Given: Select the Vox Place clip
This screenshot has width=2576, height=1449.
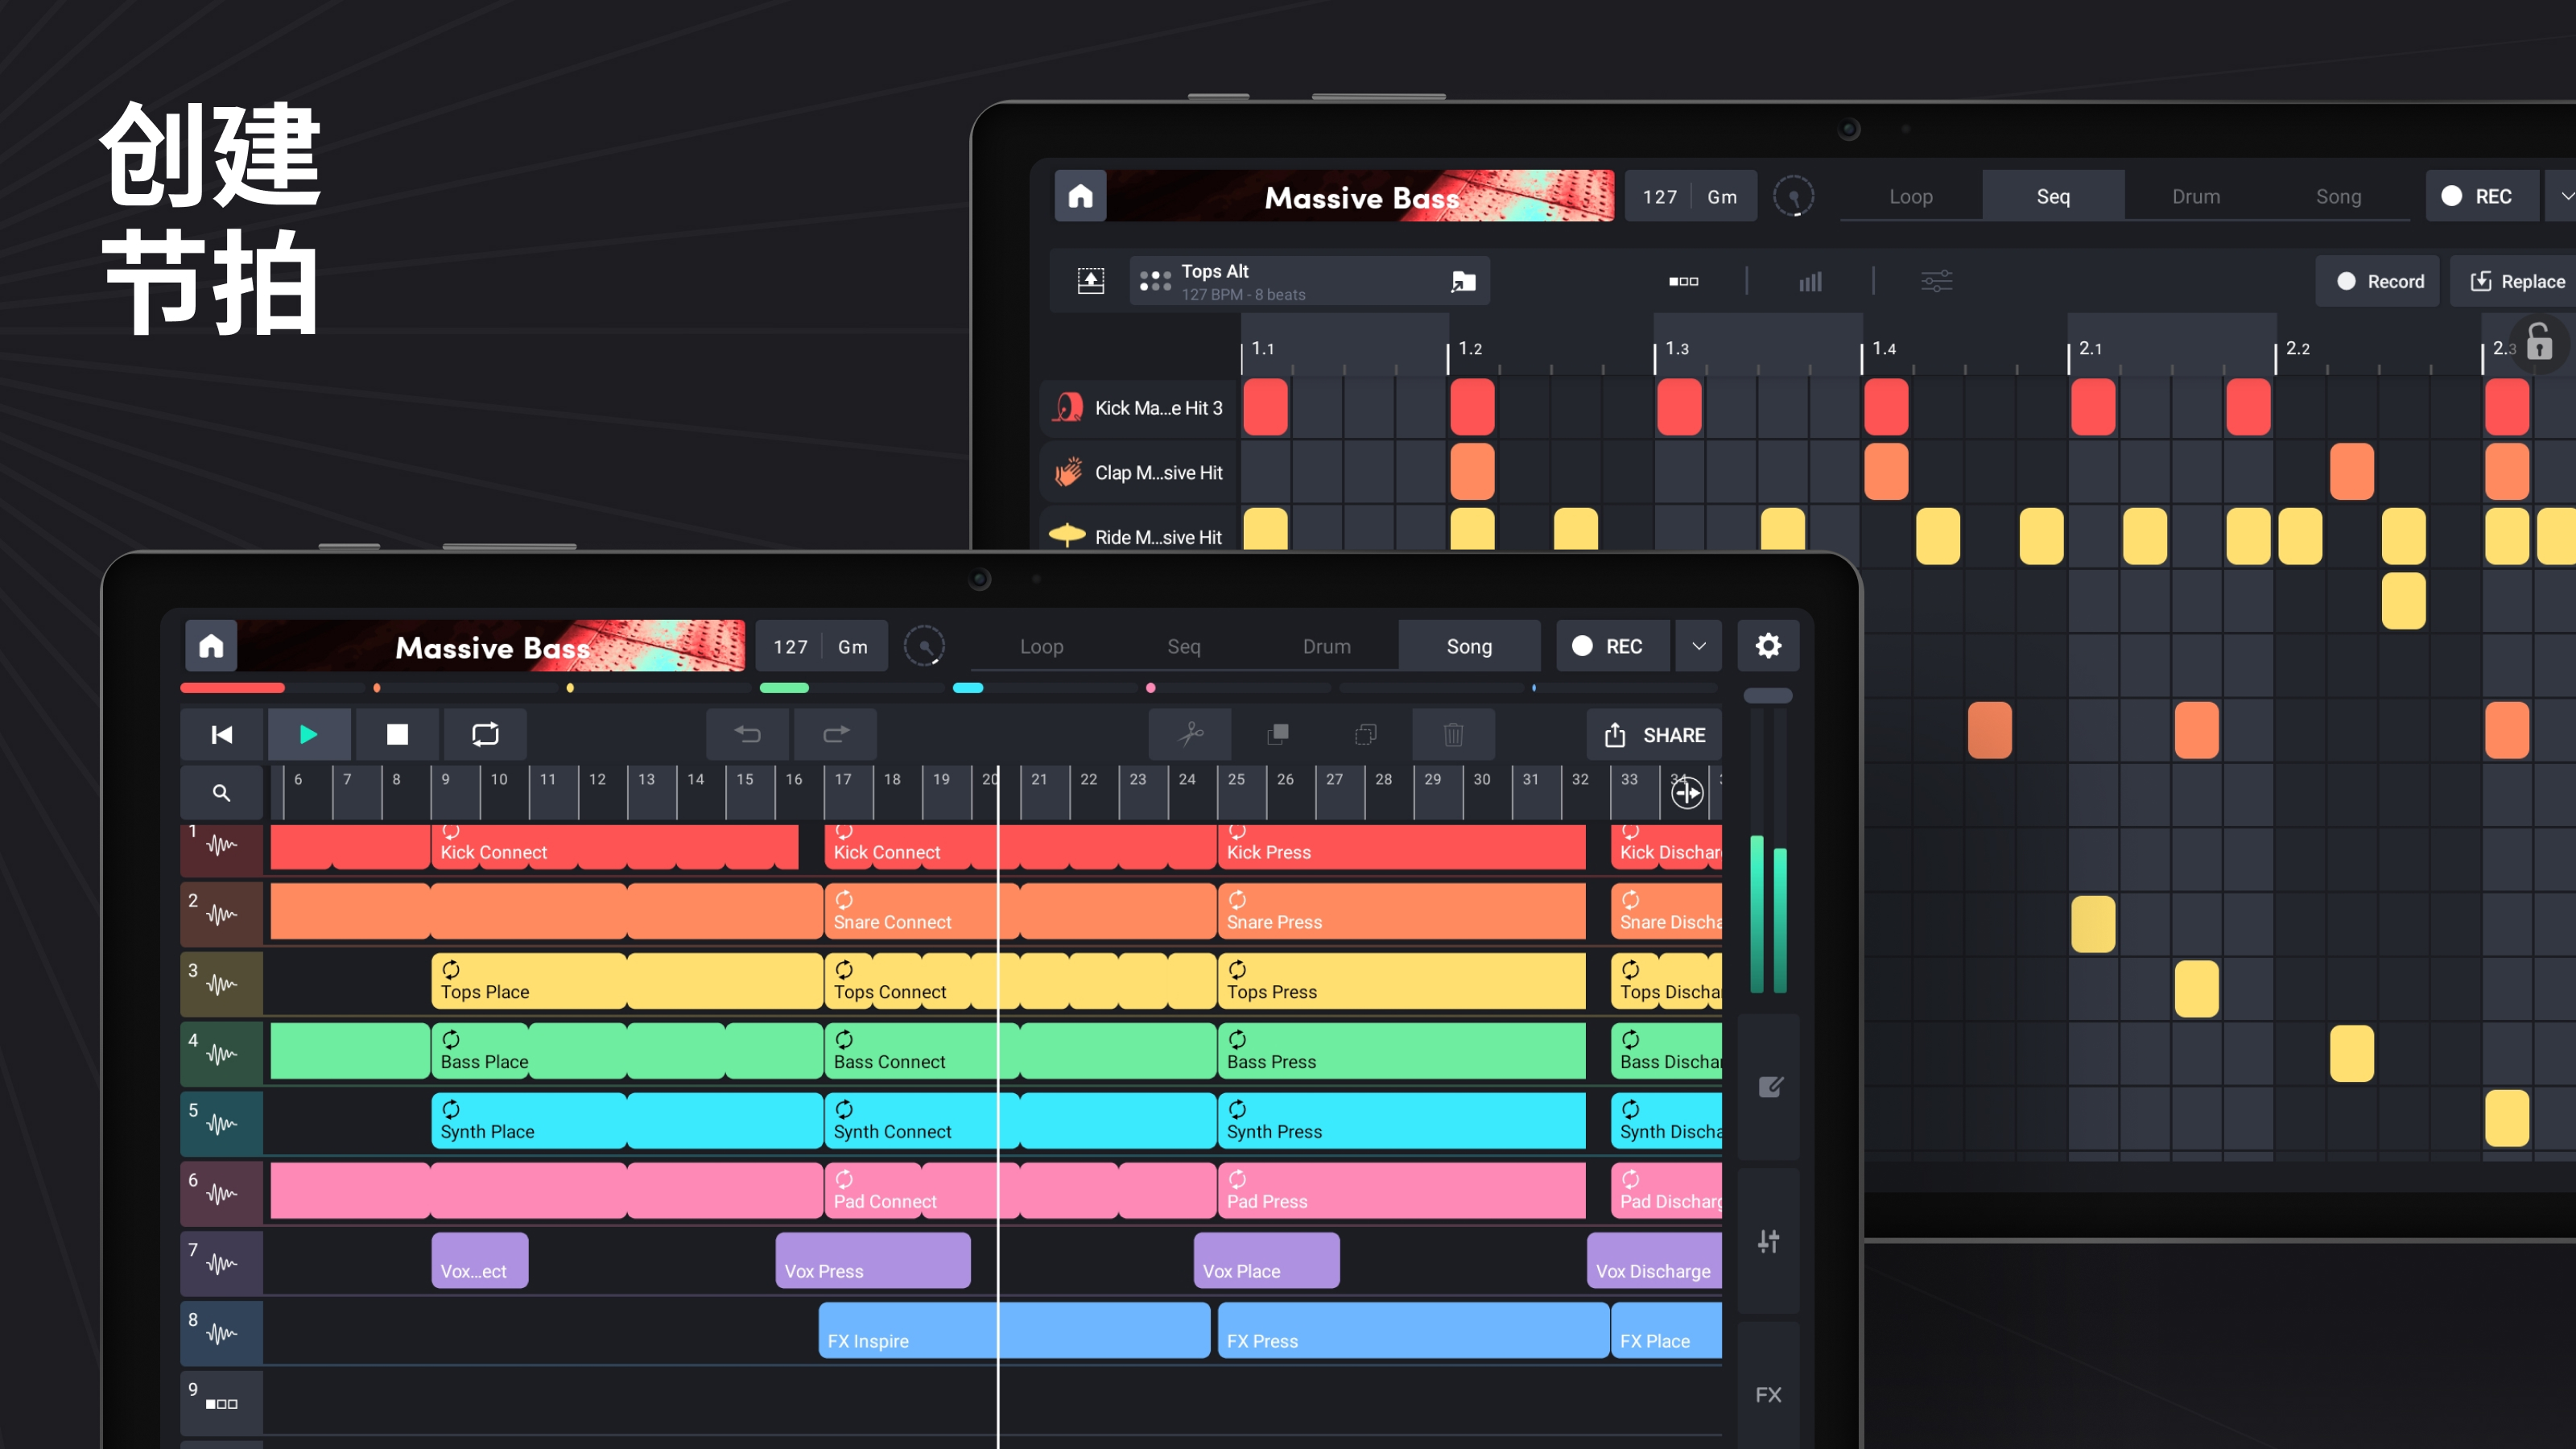Looking at the screenshot, I should pyautogui.click(x=1267, y=1260).
